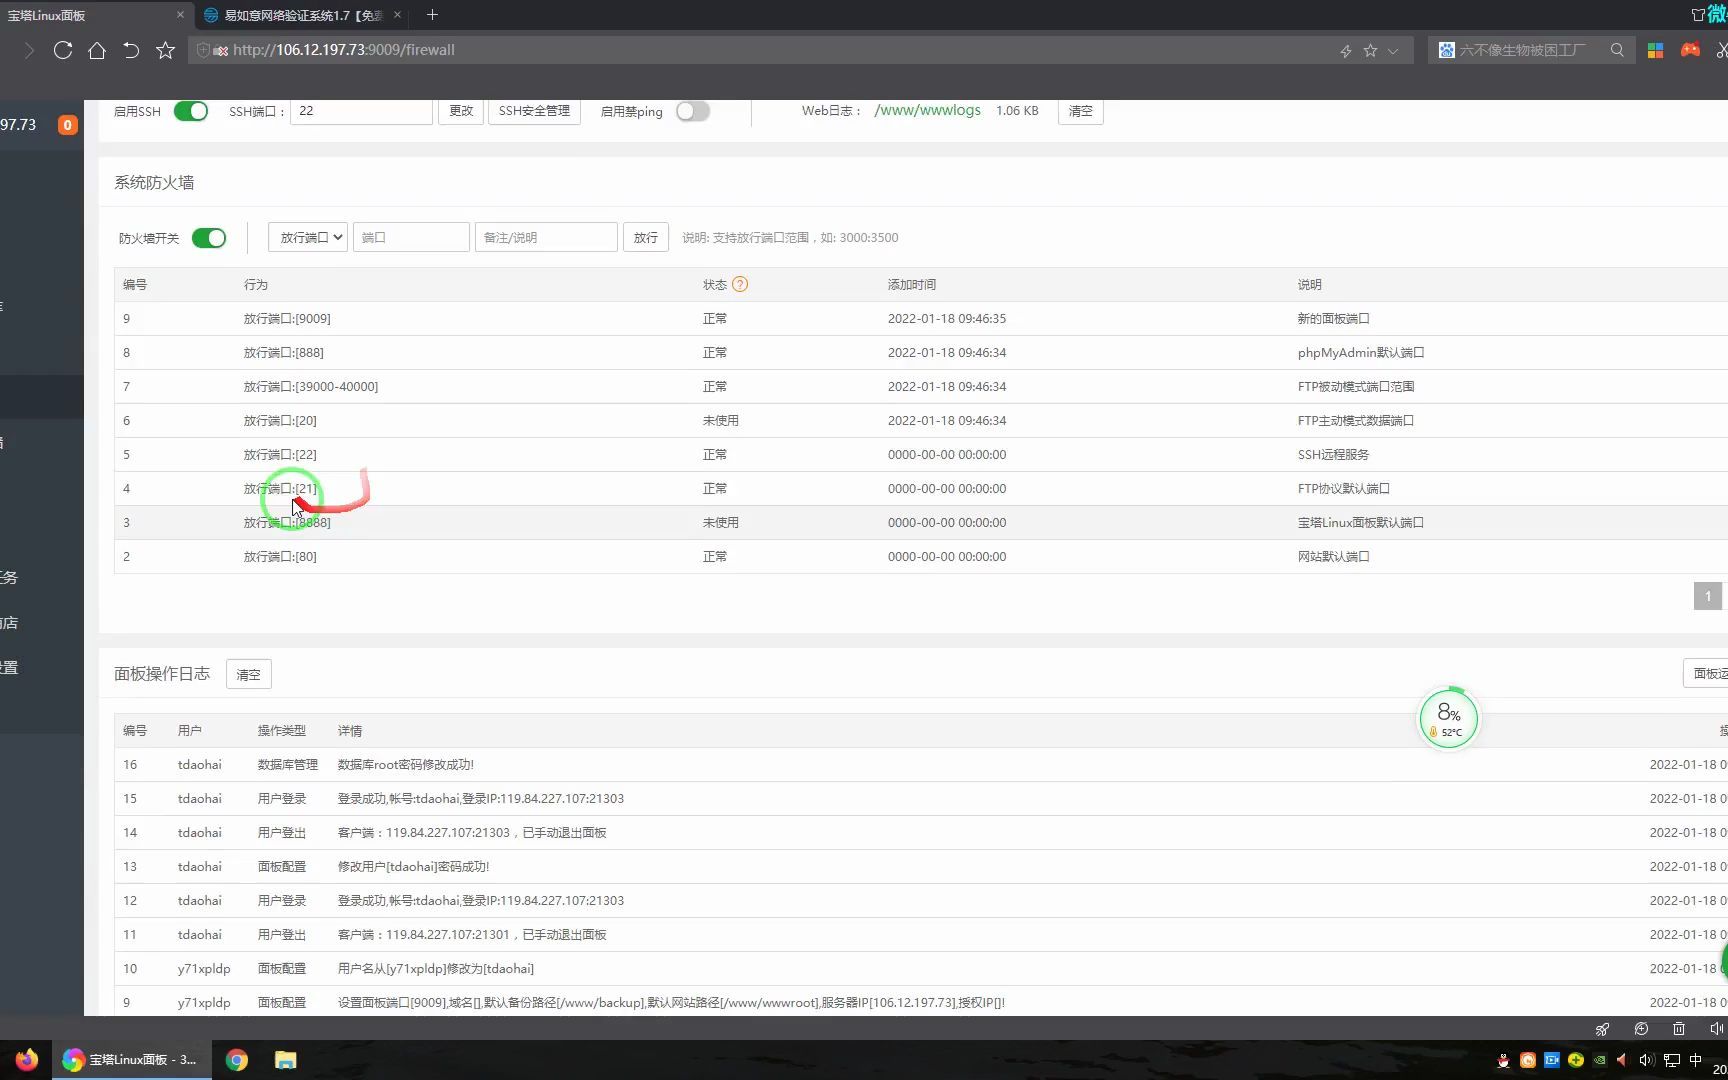Close the 易如意网络验证系统1.7 tab
The image size is (1728, 1080).
[x=397, y=15]
